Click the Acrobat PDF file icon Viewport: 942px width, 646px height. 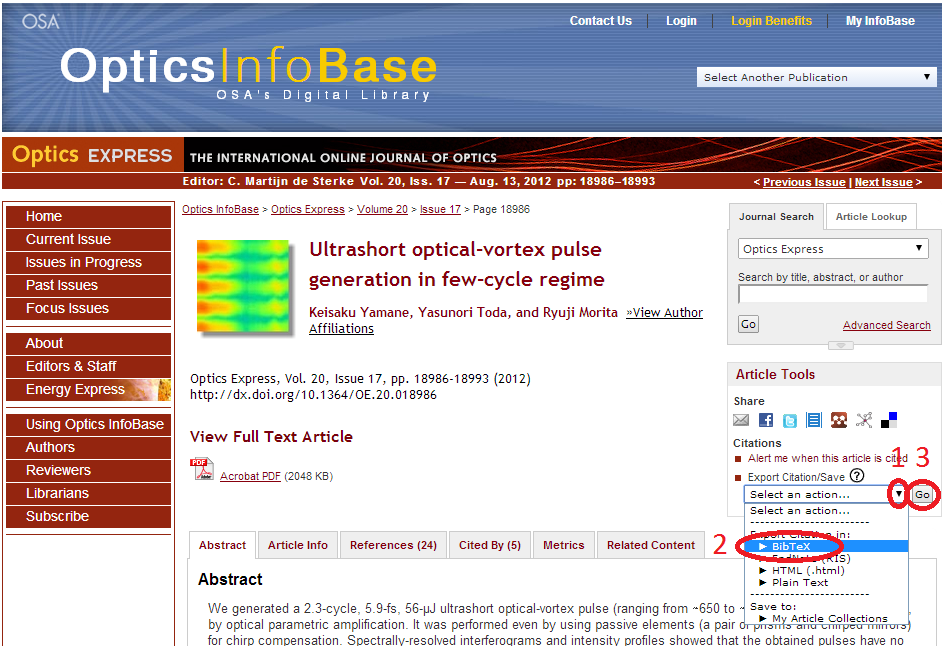(x=202, y=469)
